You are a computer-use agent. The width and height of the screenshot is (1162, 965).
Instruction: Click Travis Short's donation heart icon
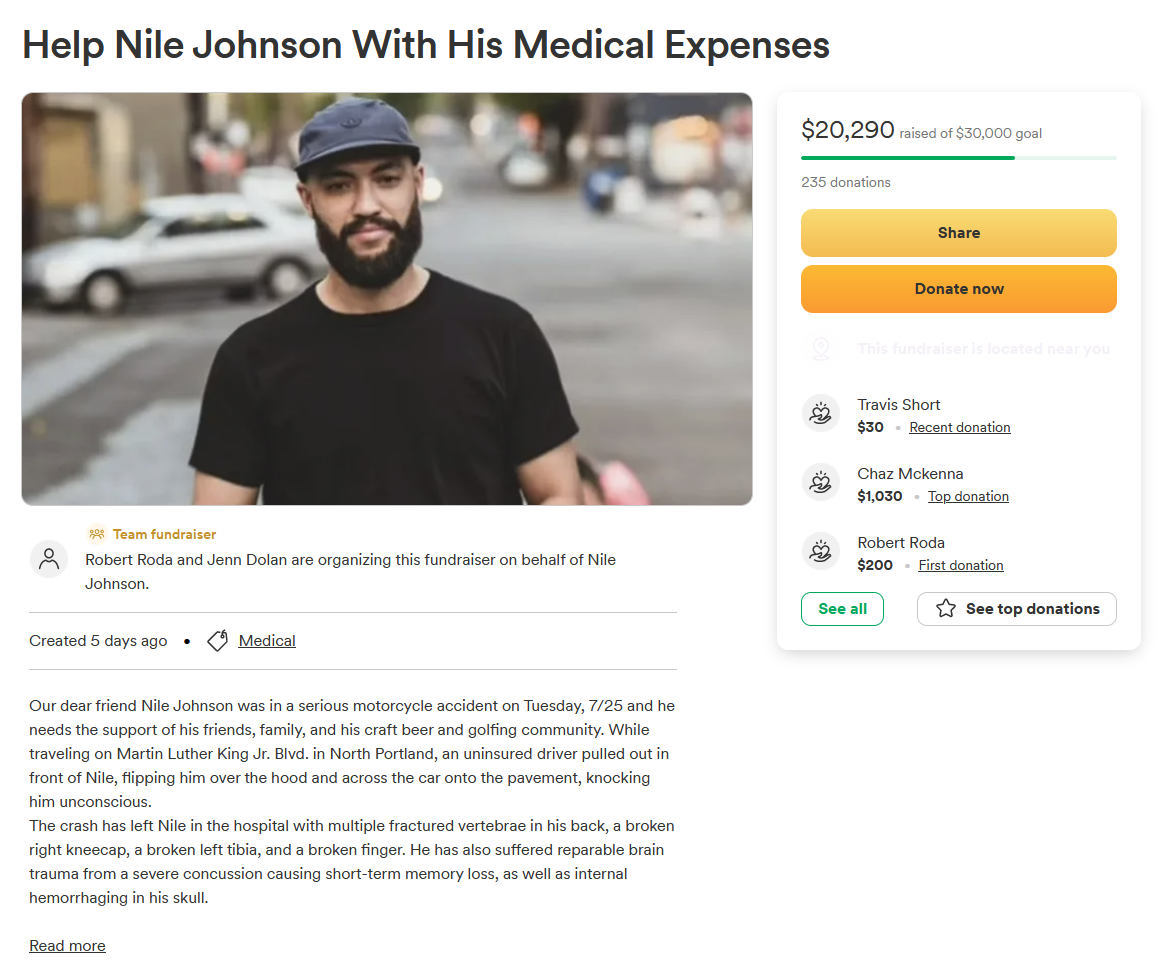coord(821,414)
